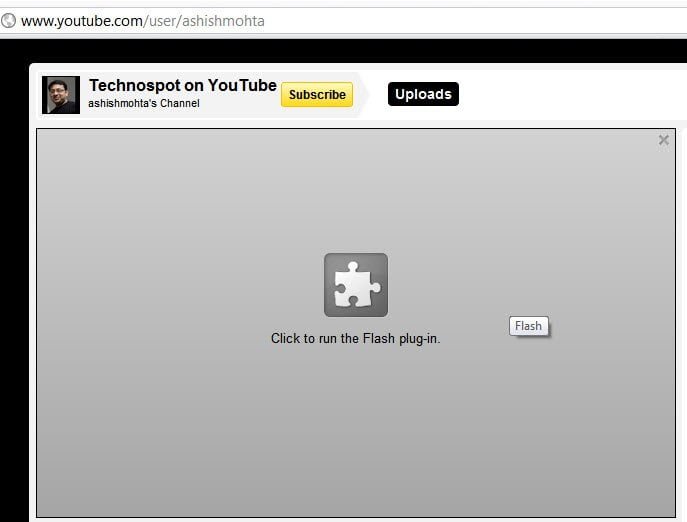Open the Uploads tab
Viewport: 687px width, 522px height.
point(423,94)
